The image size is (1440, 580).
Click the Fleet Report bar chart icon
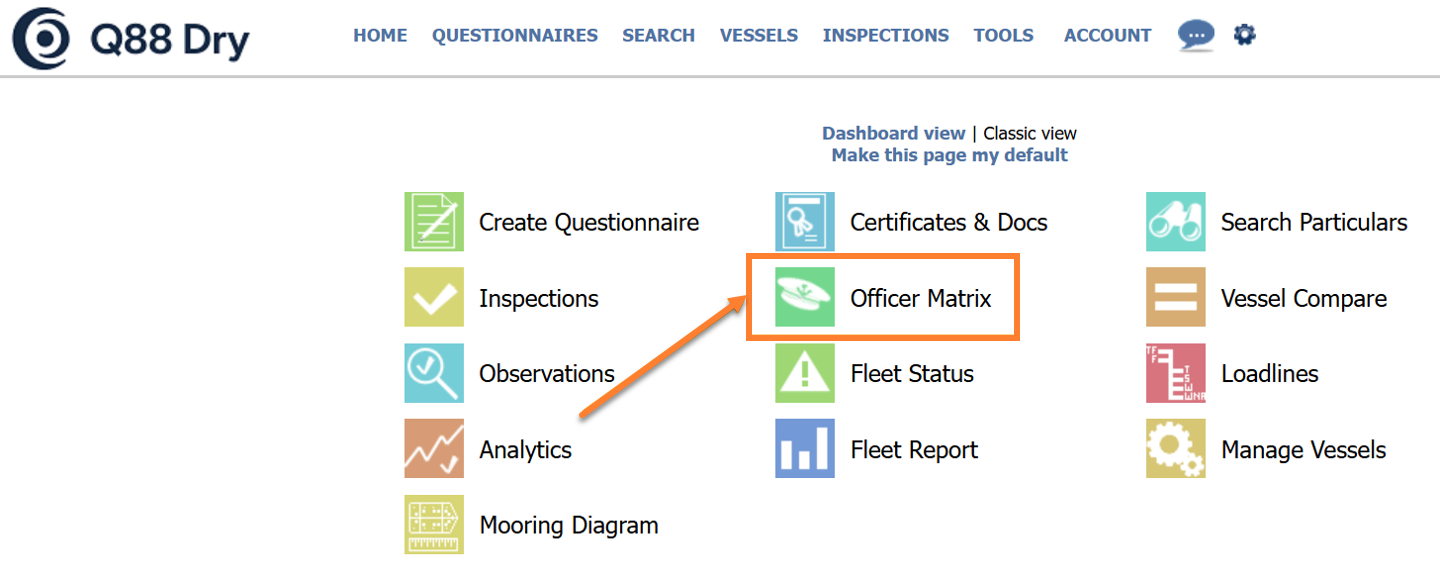[805, 449]
